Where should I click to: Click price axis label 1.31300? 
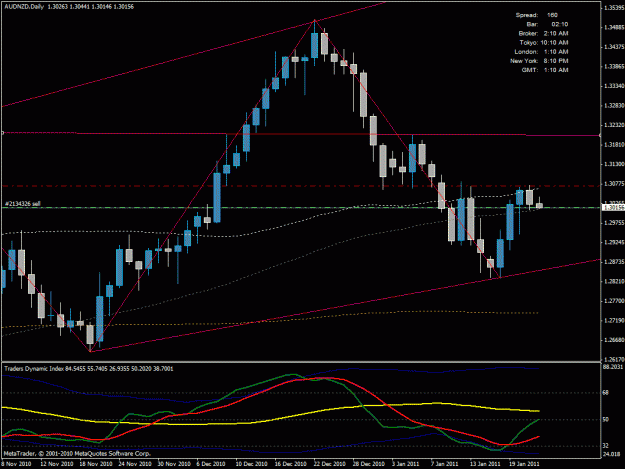[614, 164]
